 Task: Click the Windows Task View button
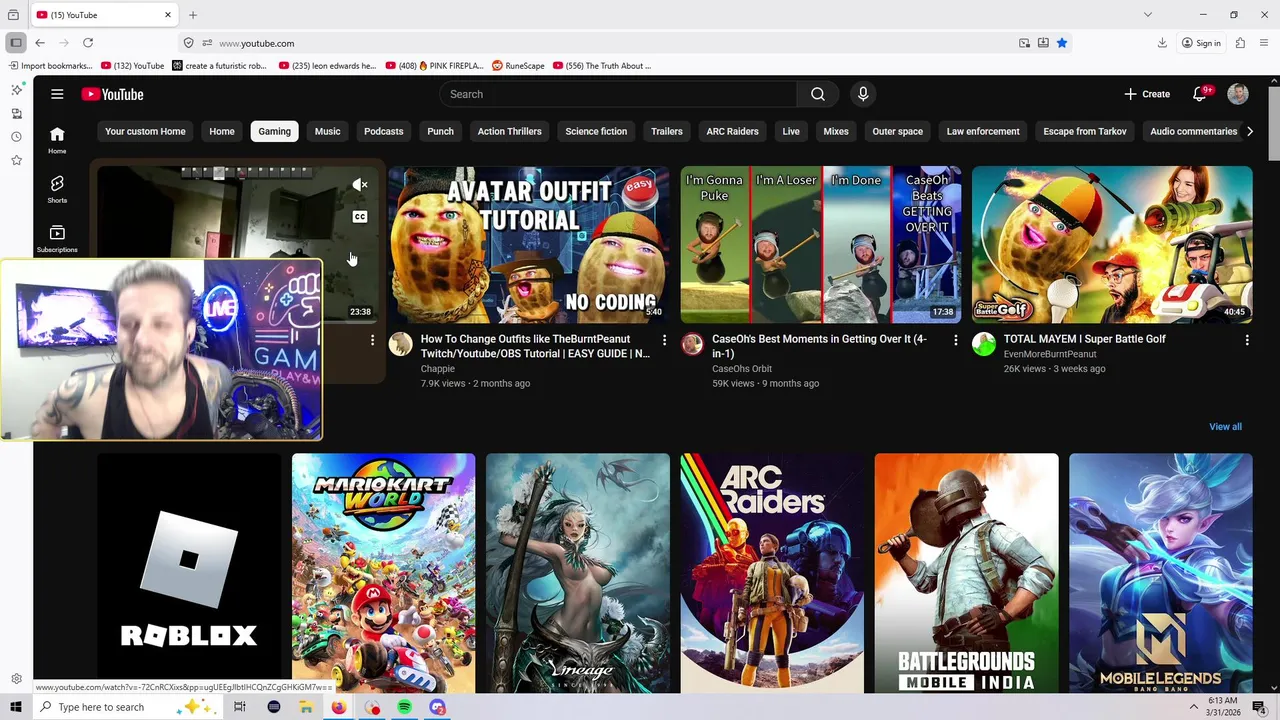click(240, 707)
